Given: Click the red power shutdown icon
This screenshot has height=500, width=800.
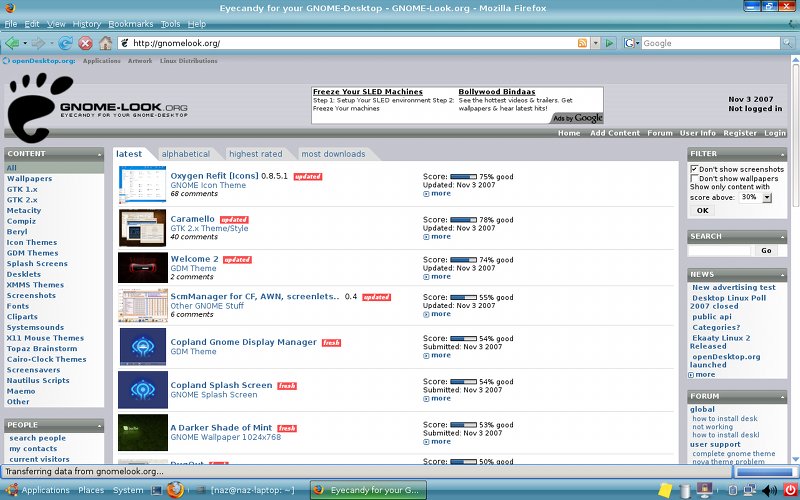Looking at the screenshot, I should 790,490.
